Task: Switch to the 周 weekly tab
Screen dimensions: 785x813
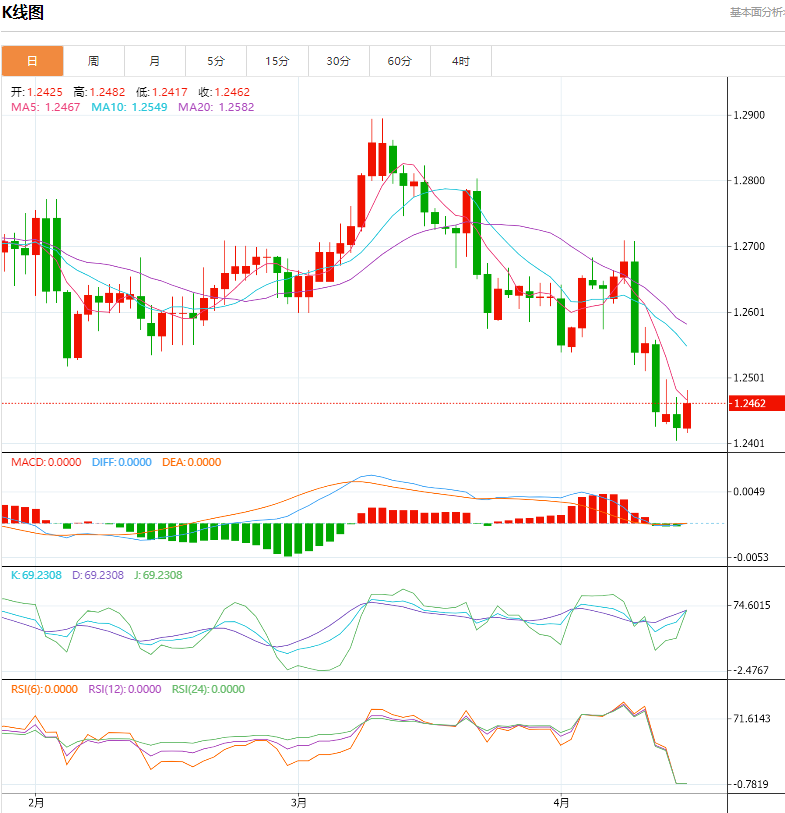Action: pos(93,61)
